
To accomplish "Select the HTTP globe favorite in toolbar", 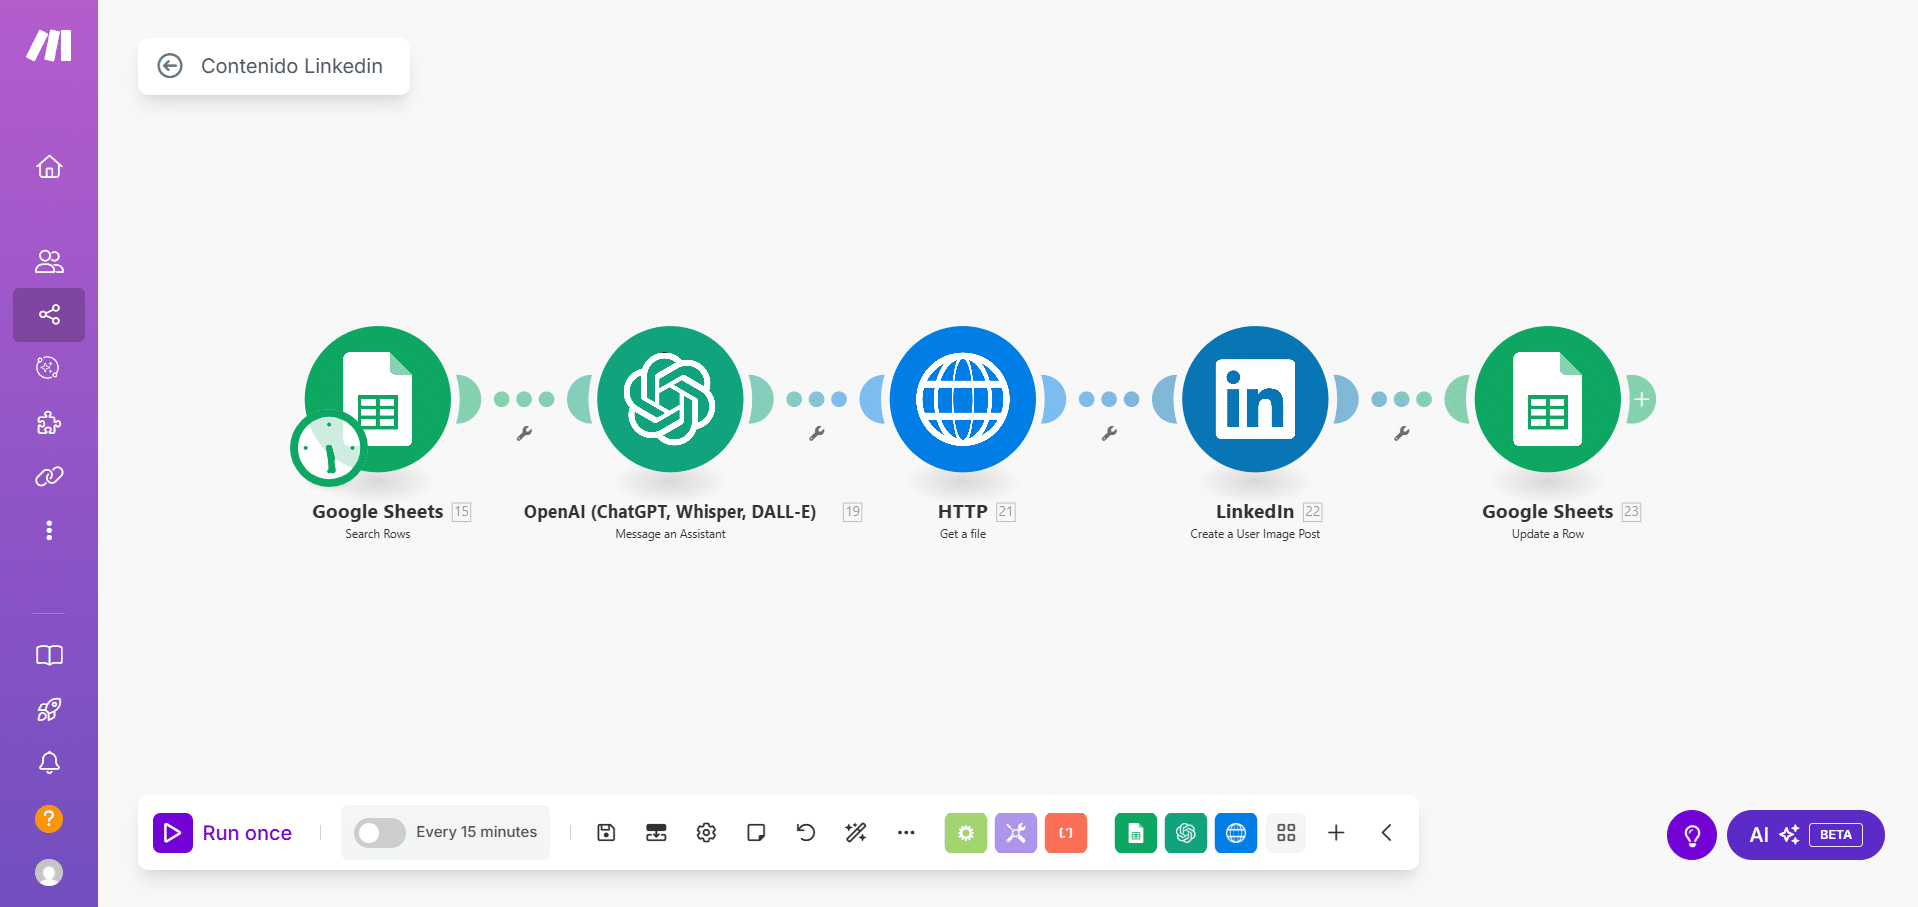I will (x=1236, y=833).
